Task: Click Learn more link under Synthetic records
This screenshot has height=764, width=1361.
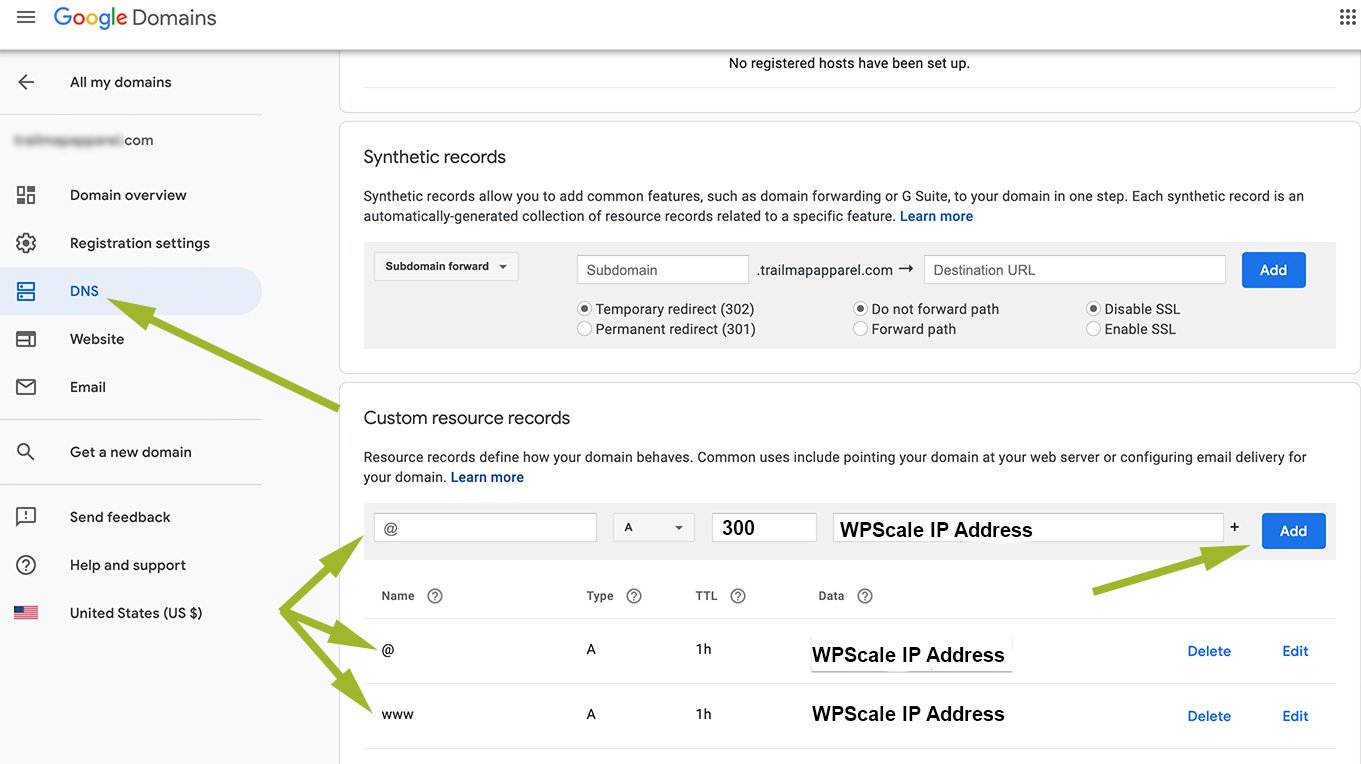Action: [x=936, y=216]
